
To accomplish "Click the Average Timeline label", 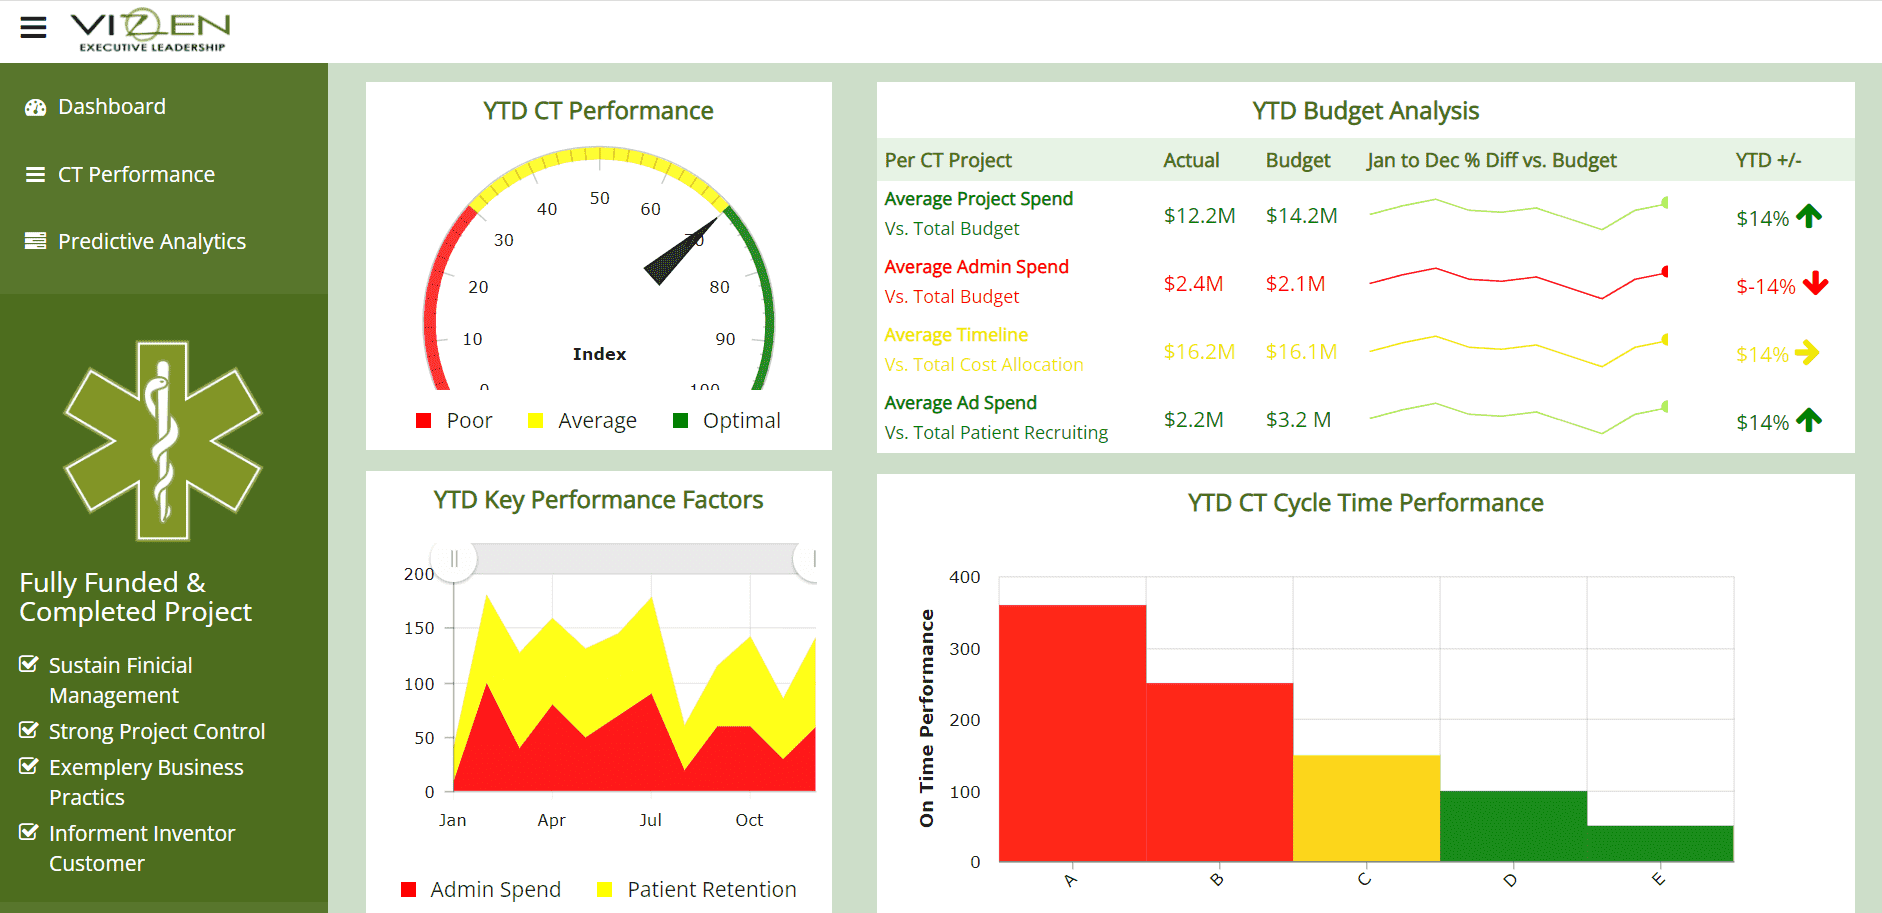I will [956, 335].
